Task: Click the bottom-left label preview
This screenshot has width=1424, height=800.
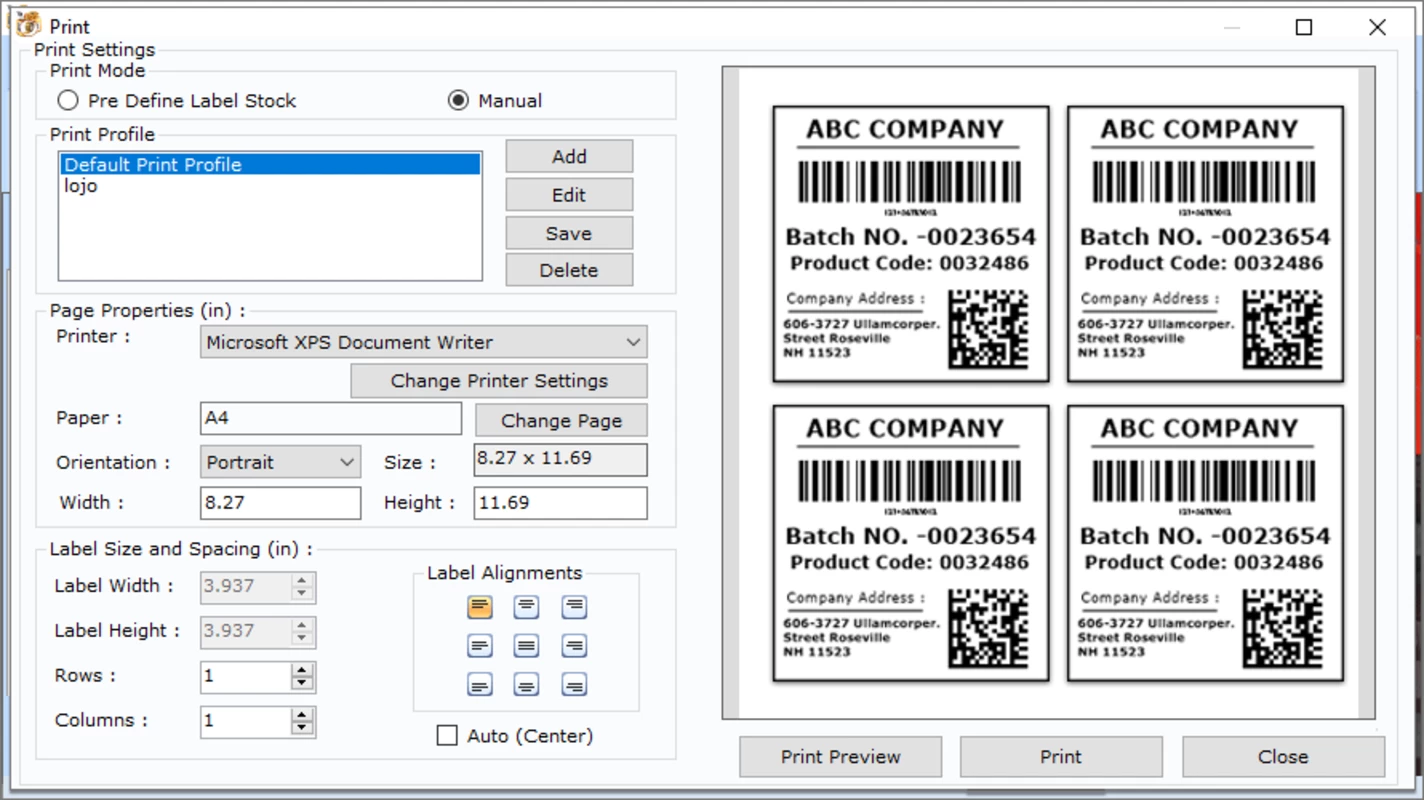Action: 911,543
